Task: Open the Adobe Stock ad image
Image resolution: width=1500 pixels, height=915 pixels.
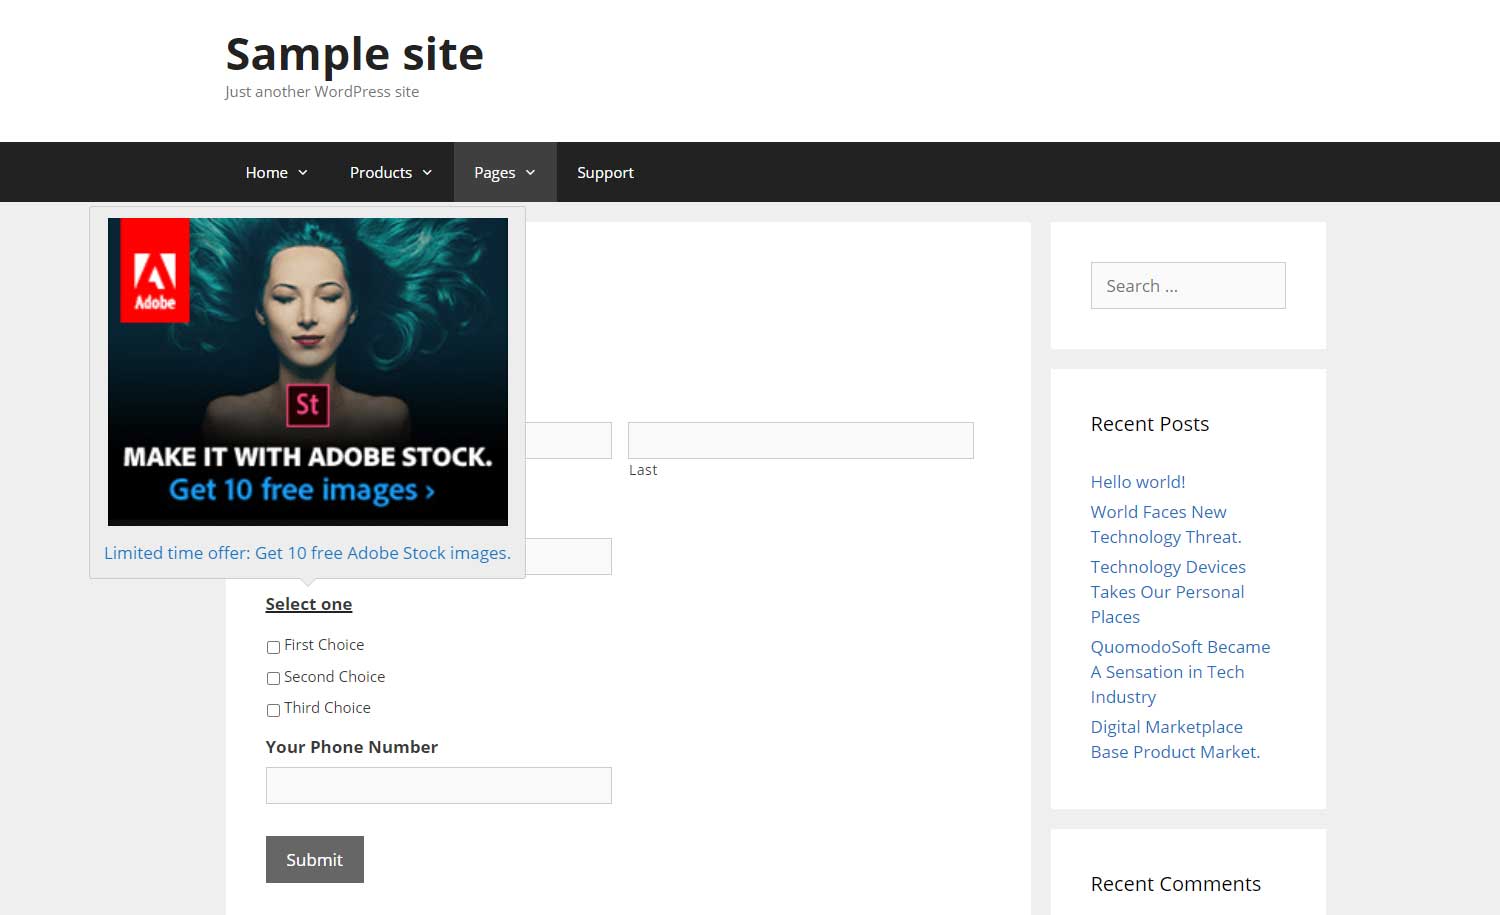Action: click(308, 372)
